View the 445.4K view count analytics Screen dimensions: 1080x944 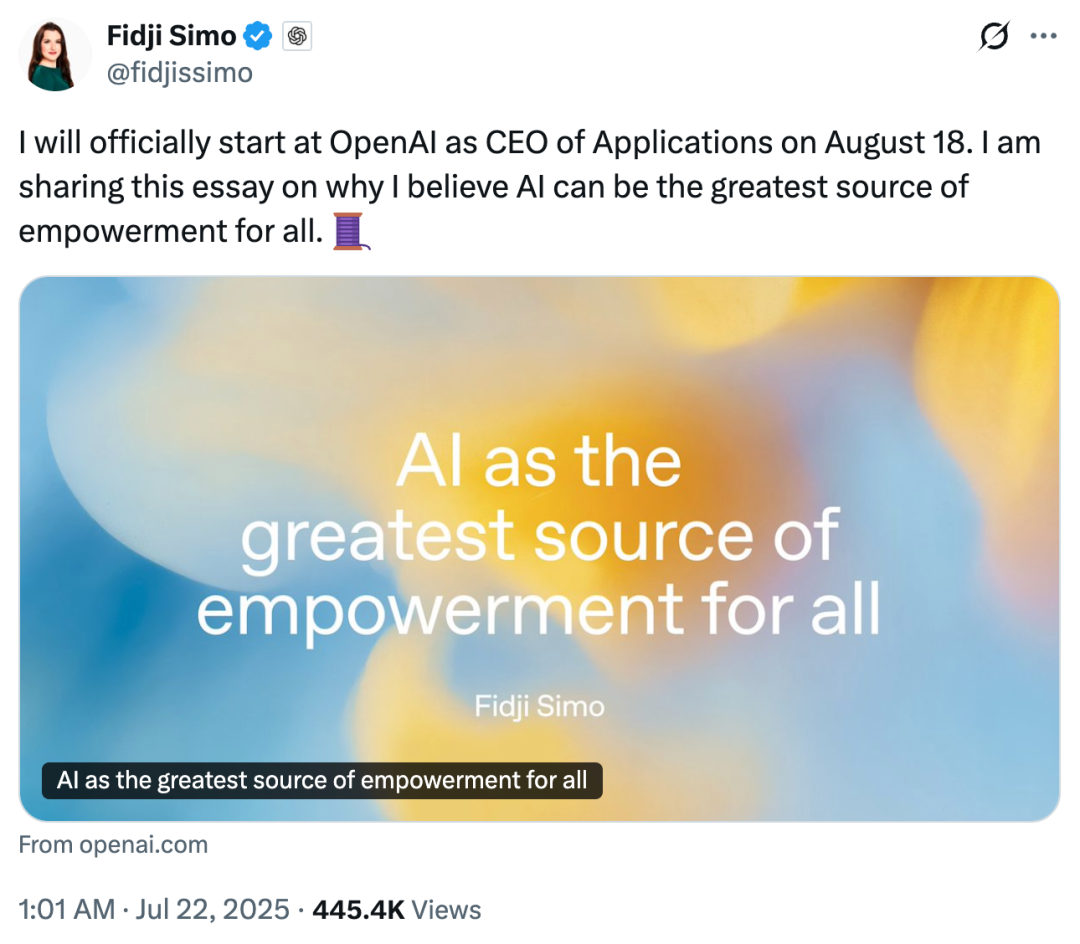pos(358,910)
